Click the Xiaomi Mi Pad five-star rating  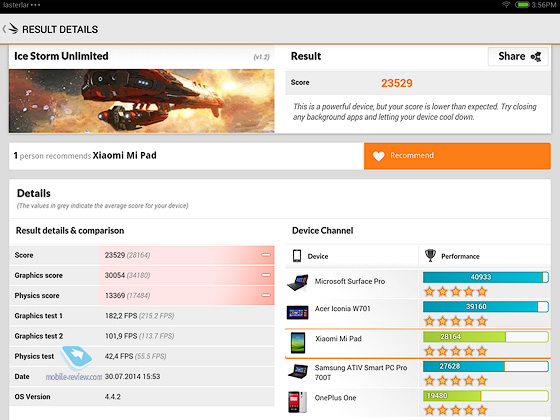(456, 351)
